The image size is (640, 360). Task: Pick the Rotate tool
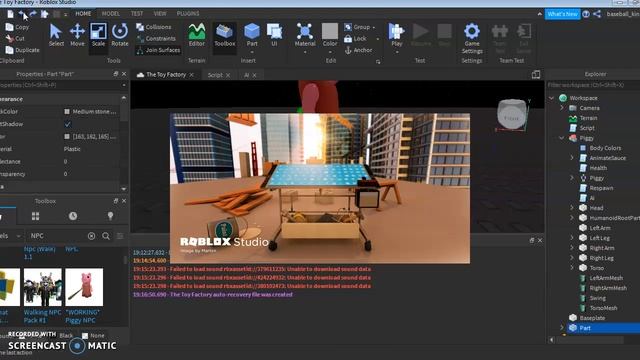tap(120, 35)
